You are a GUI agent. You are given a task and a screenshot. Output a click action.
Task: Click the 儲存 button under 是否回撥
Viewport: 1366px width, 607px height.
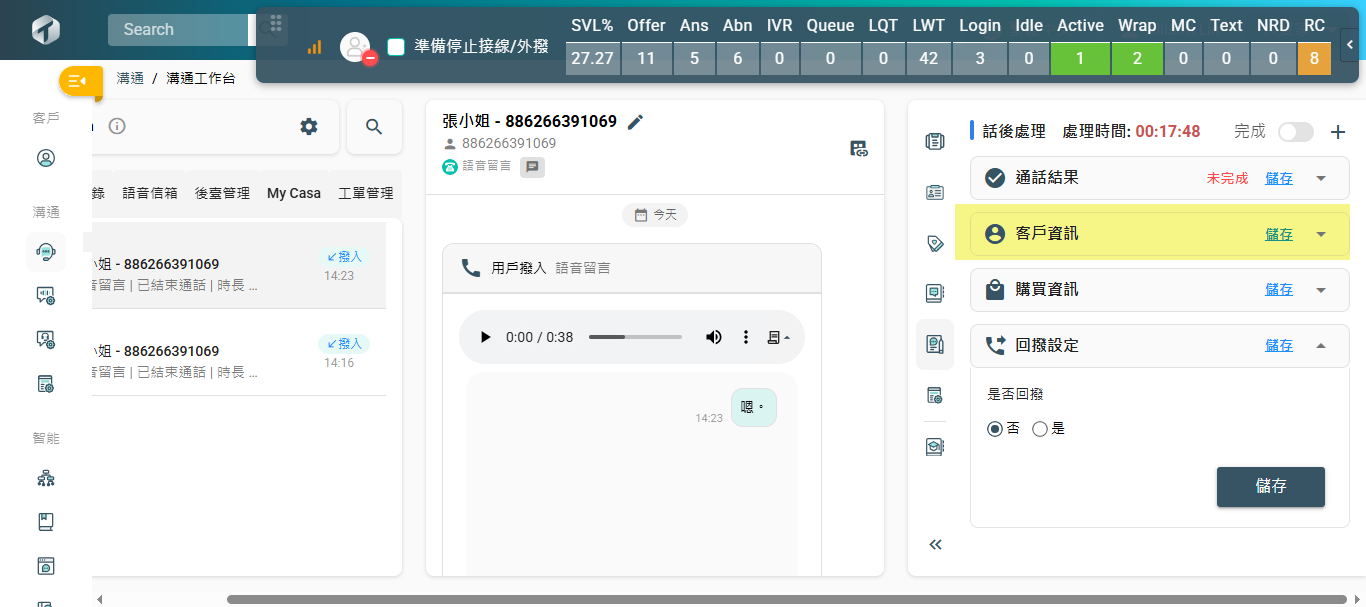1270,487
